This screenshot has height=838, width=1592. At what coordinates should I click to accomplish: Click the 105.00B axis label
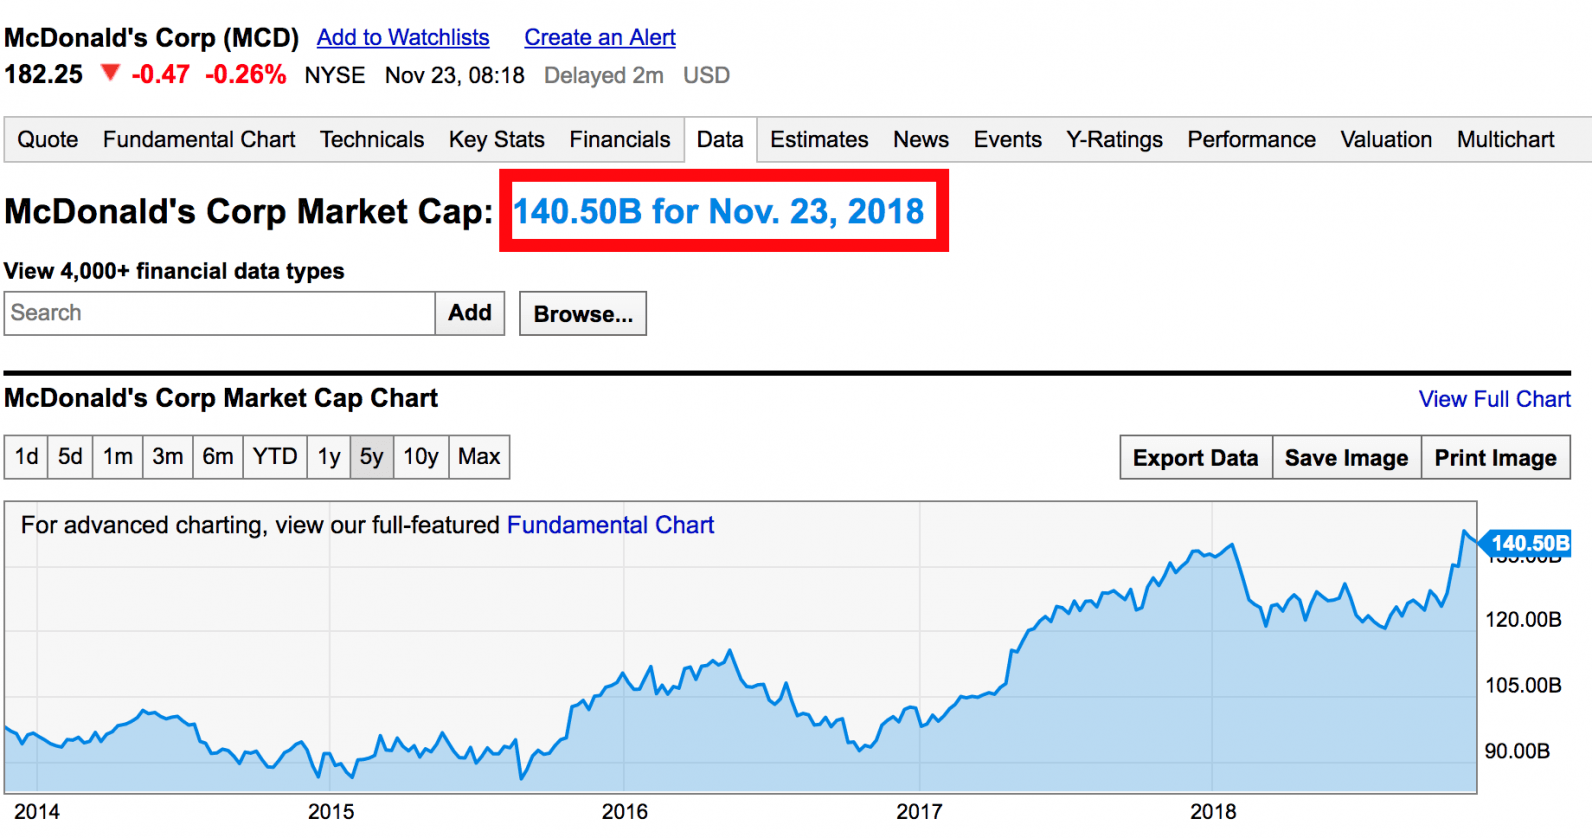click(1523, 685)
